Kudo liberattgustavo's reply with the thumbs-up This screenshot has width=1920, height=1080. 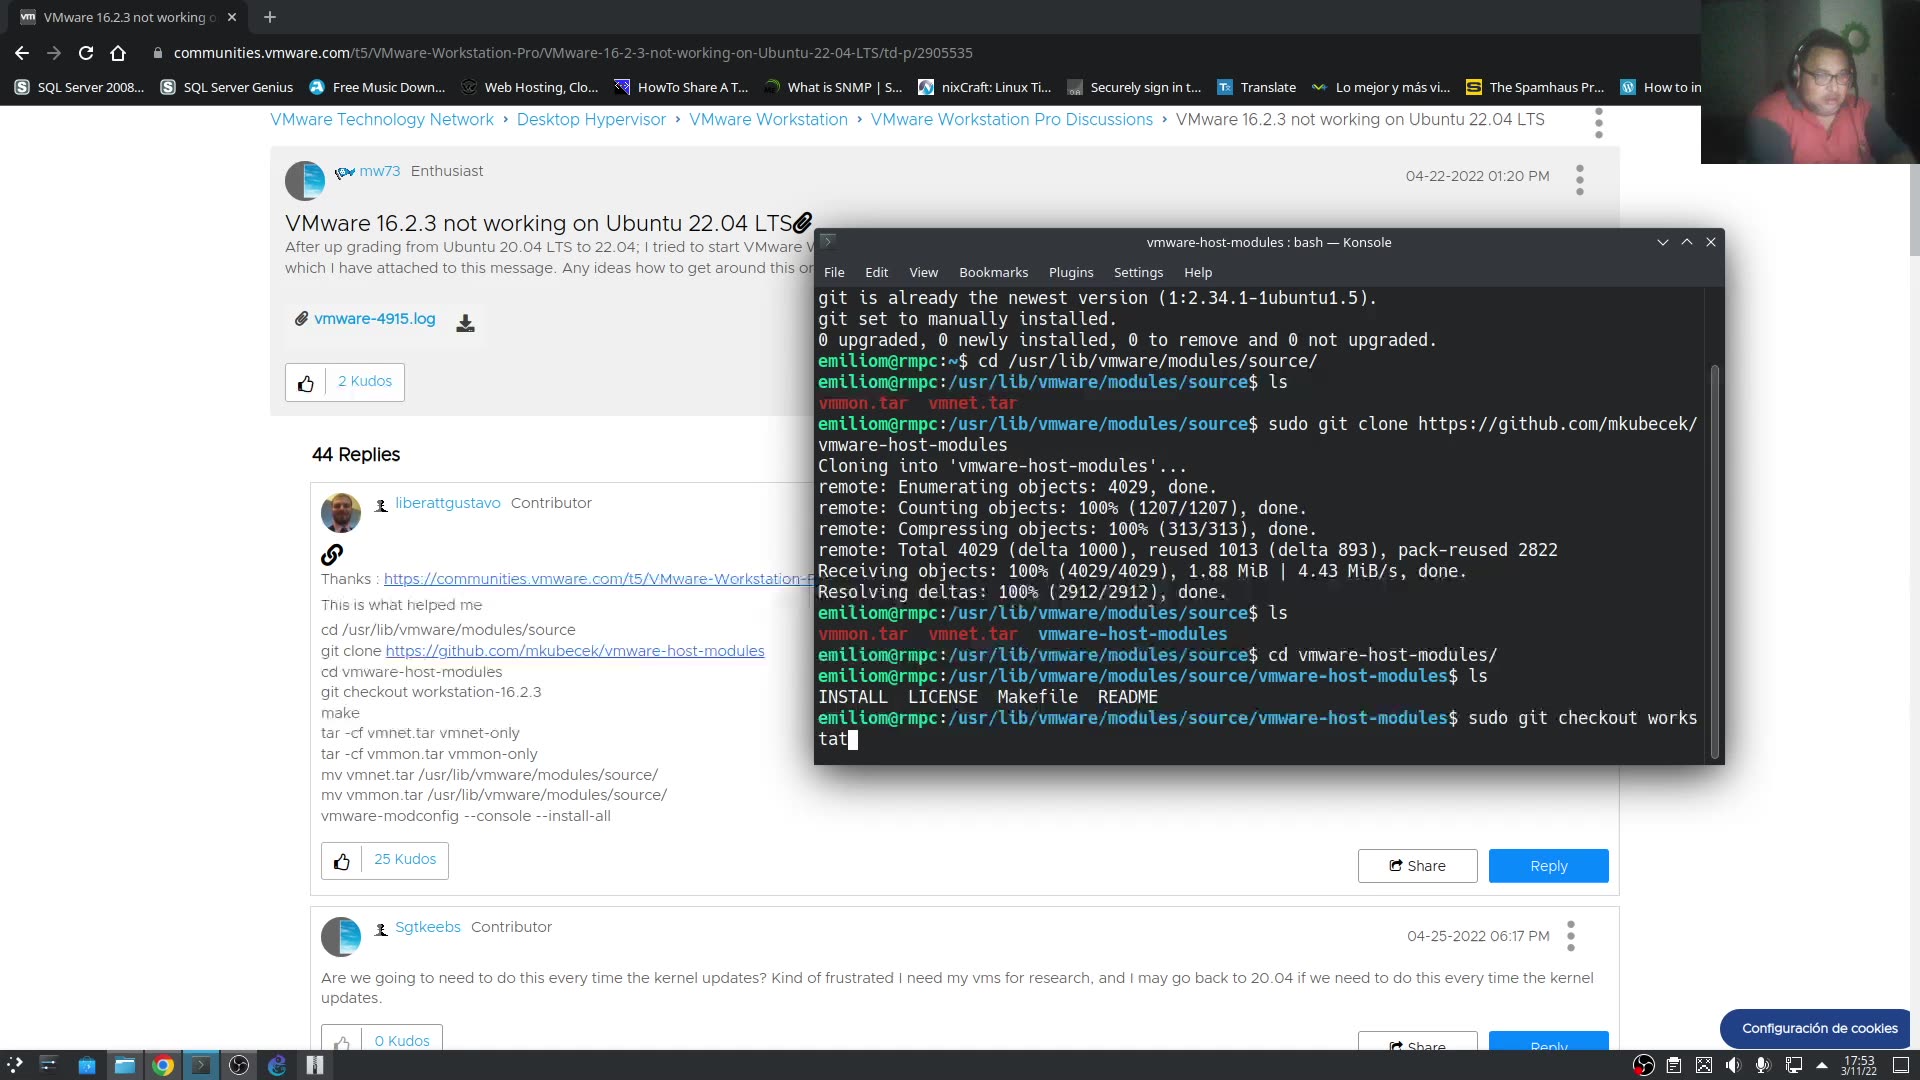pyautogui.click(x=341, y=861)
